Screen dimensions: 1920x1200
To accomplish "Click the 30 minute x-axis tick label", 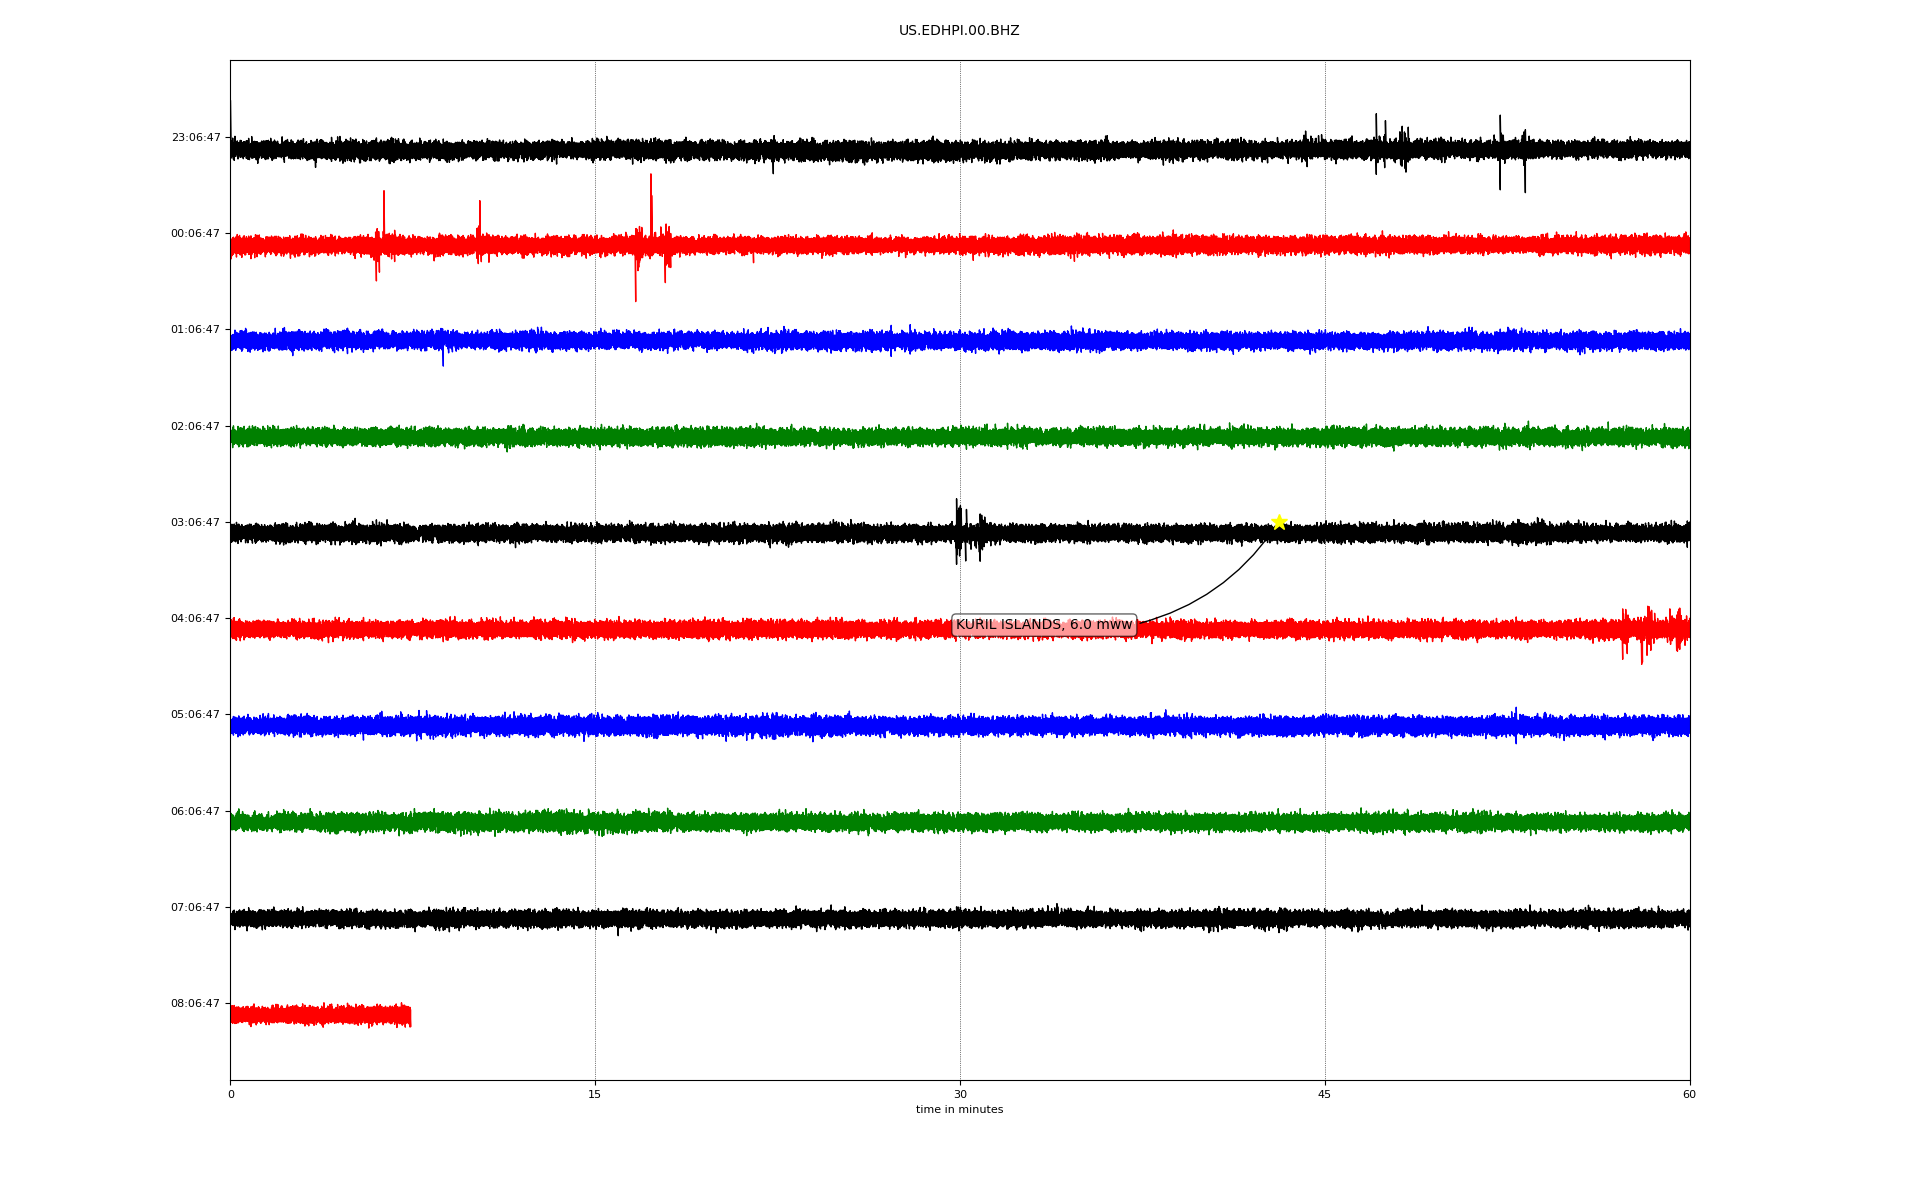I will (960, 1094).
